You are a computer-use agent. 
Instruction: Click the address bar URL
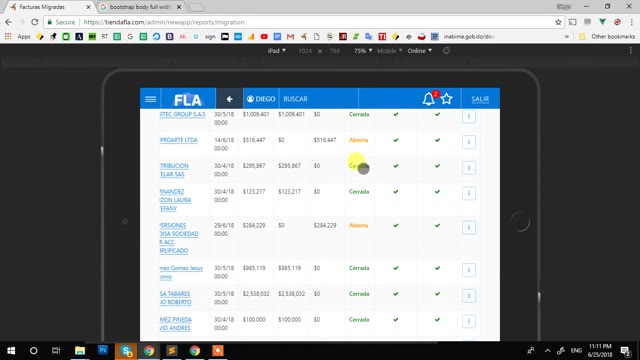coord(164,22)
